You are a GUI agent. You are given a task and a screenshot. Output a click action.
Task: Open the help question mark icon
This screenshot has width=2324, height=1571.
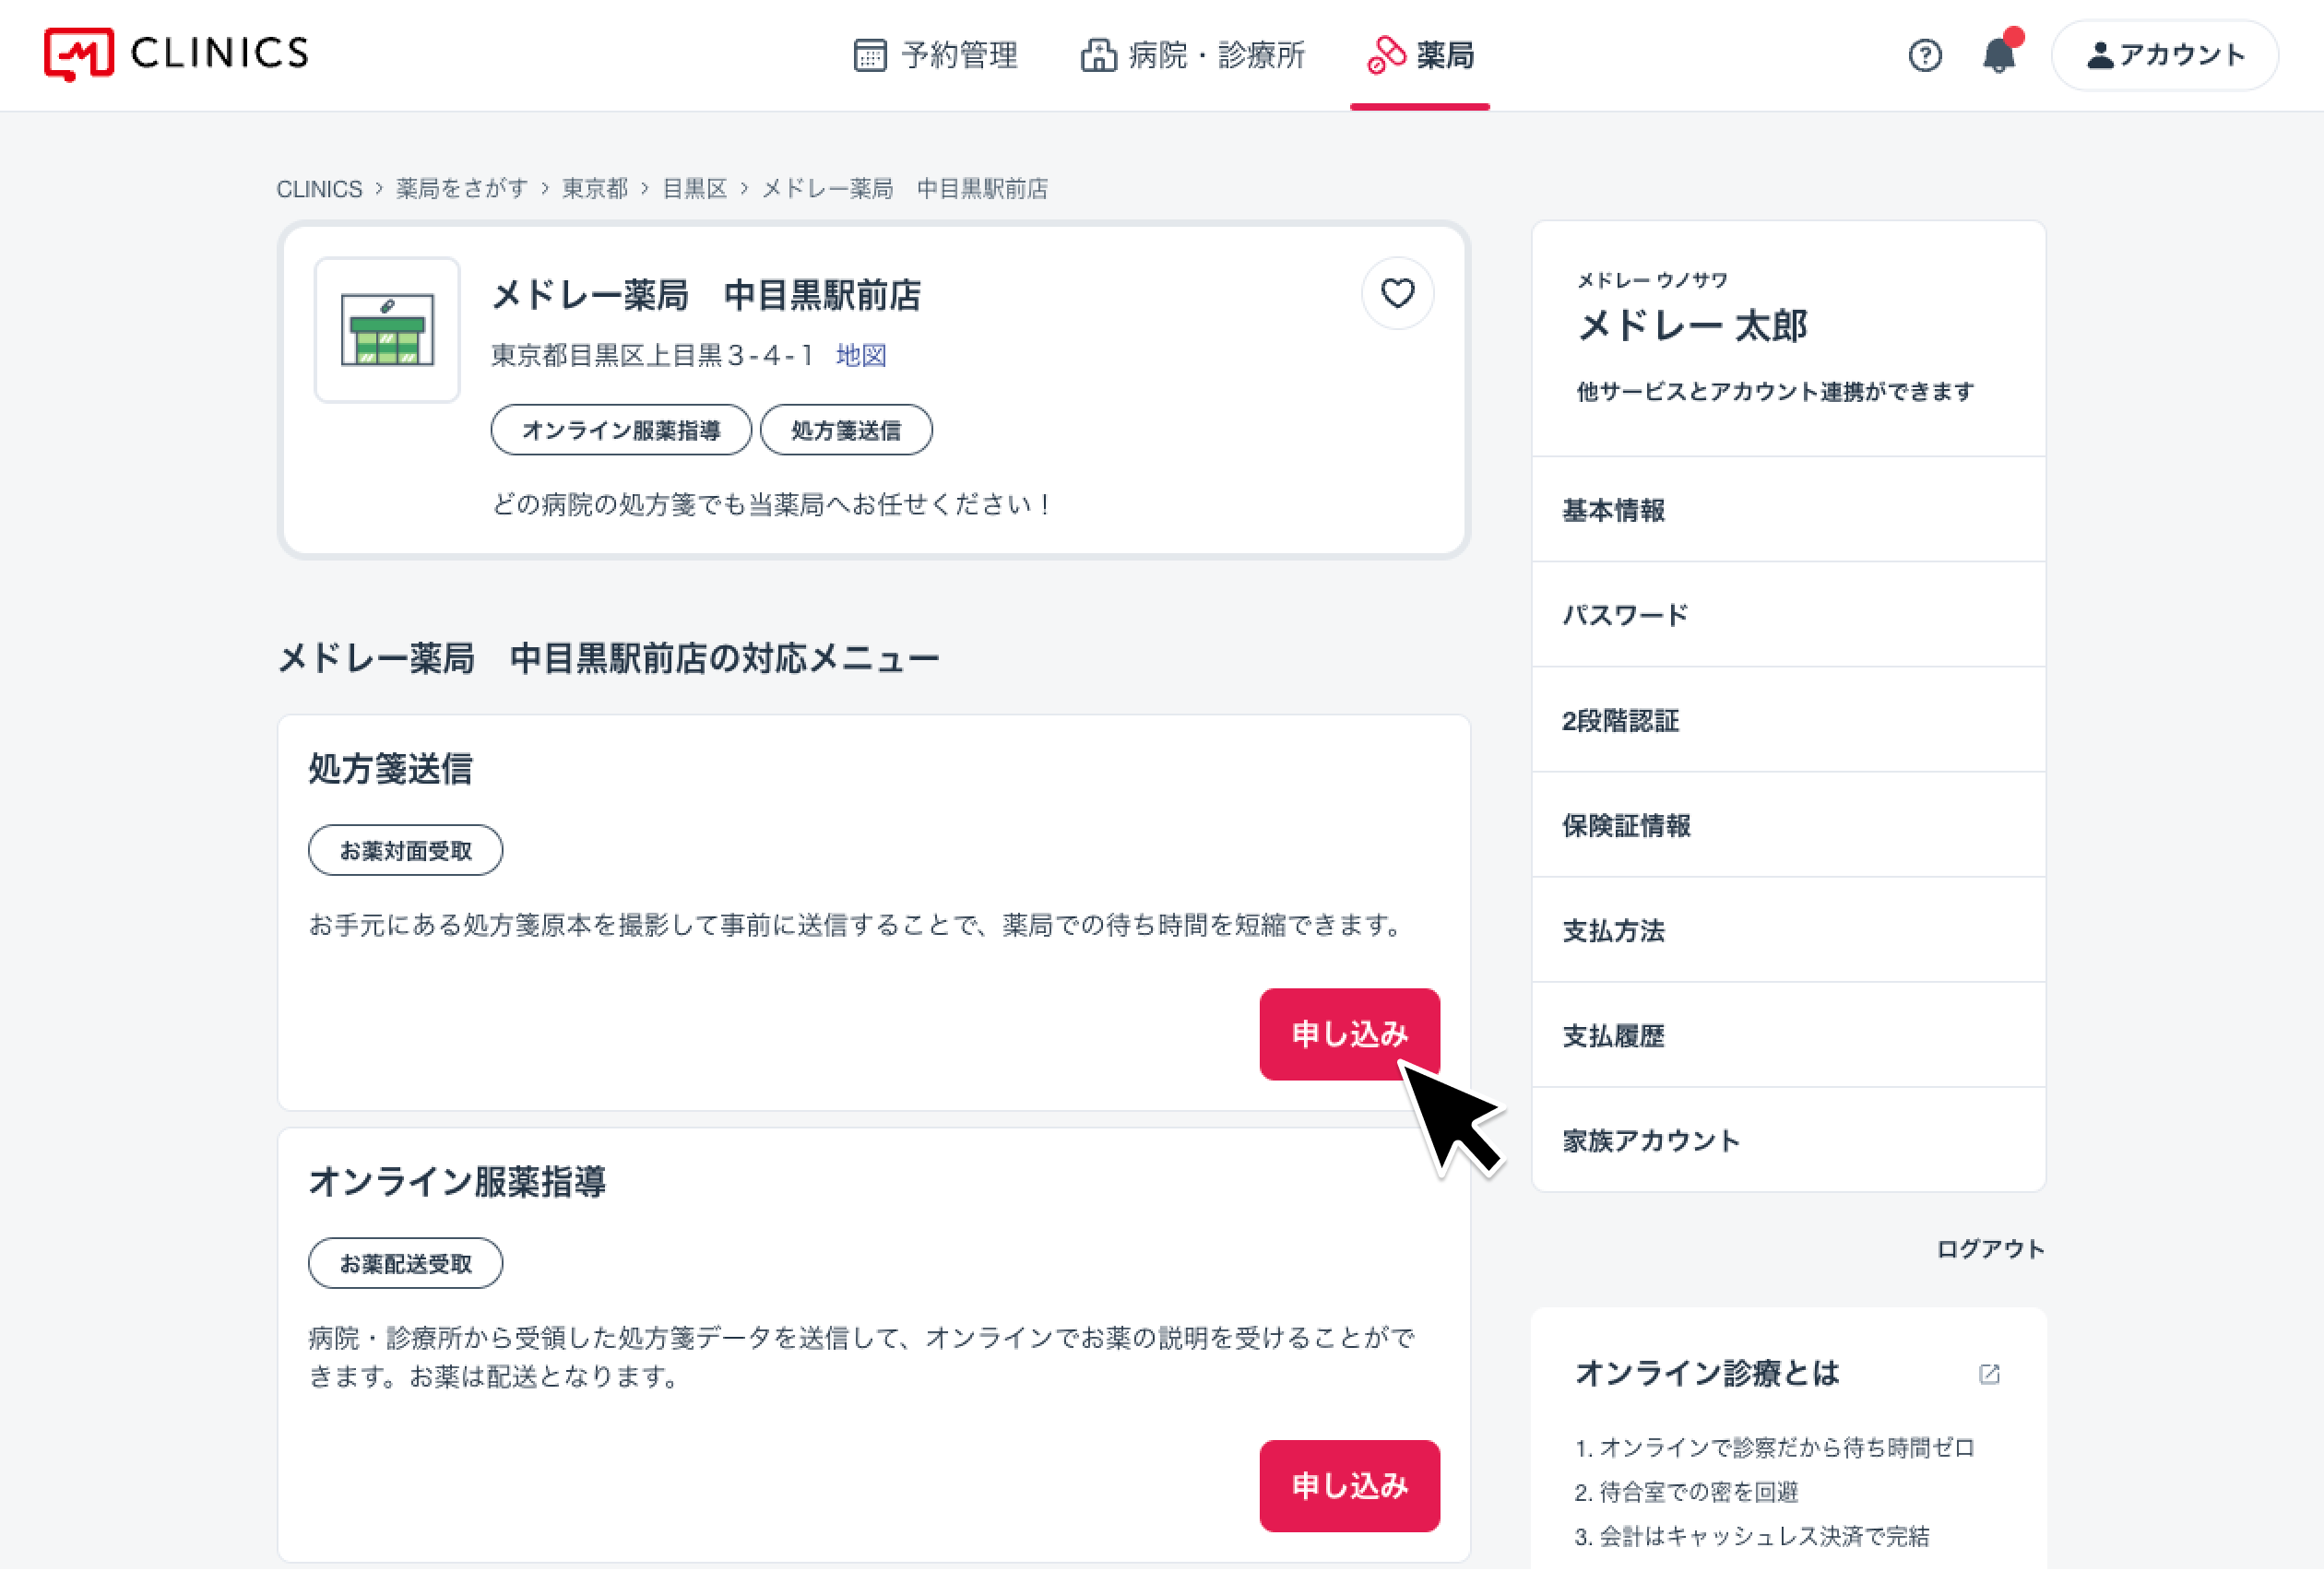tap(1925, 55)
